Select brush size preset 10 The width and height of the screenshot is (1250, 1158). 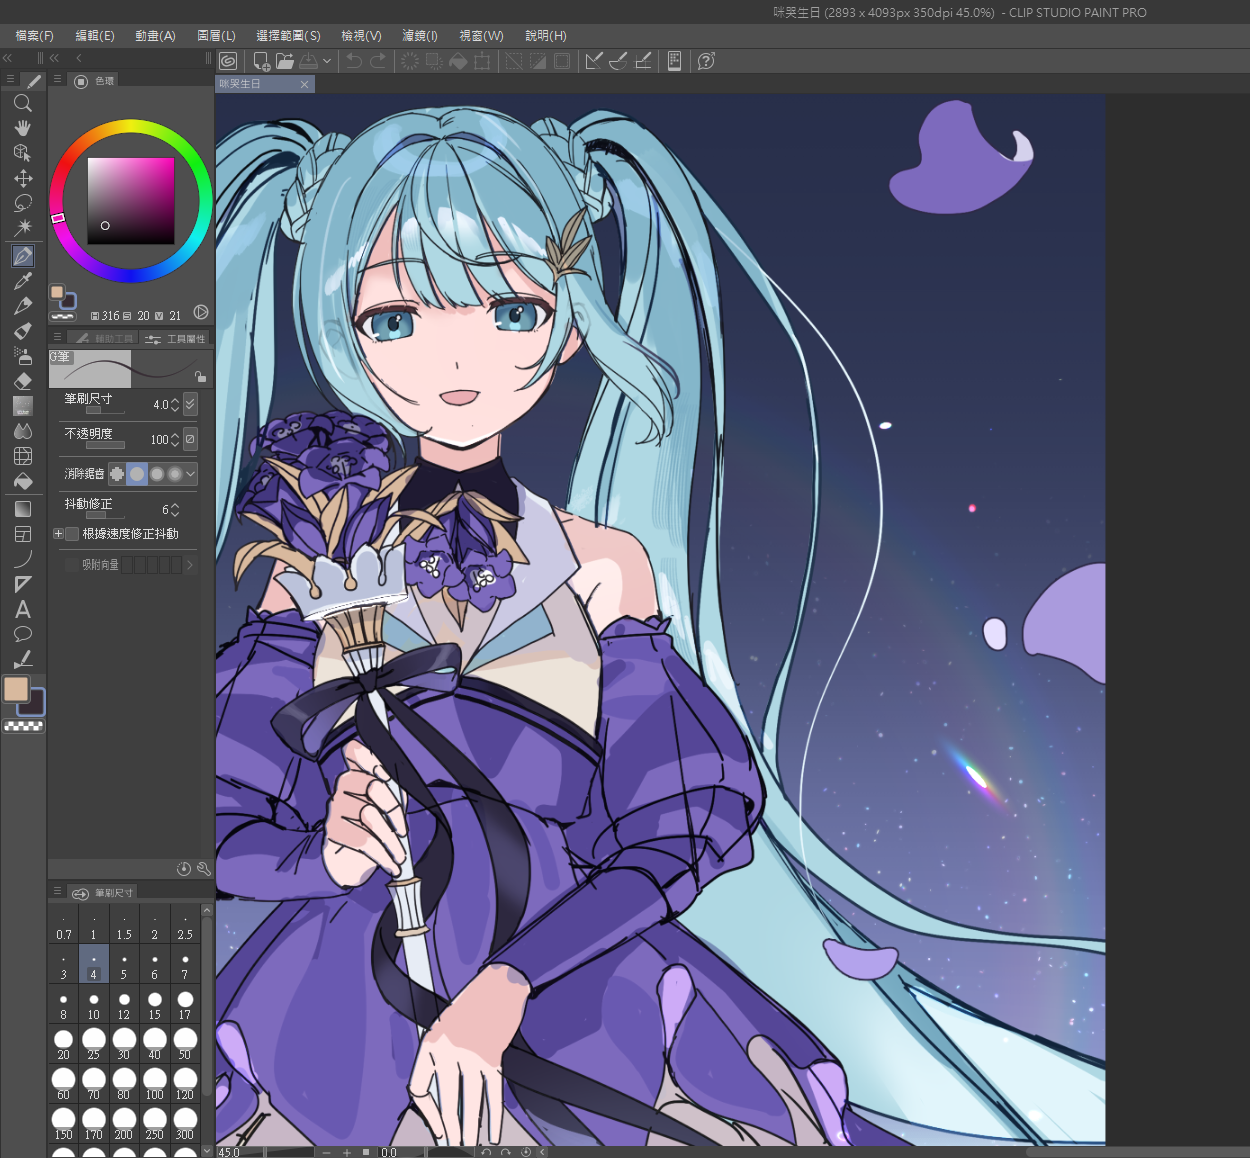94,1004
